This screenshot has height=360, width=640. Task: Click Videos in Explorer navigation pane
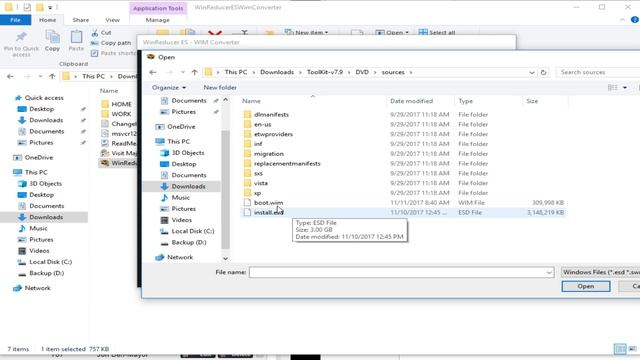click(39, 251)
